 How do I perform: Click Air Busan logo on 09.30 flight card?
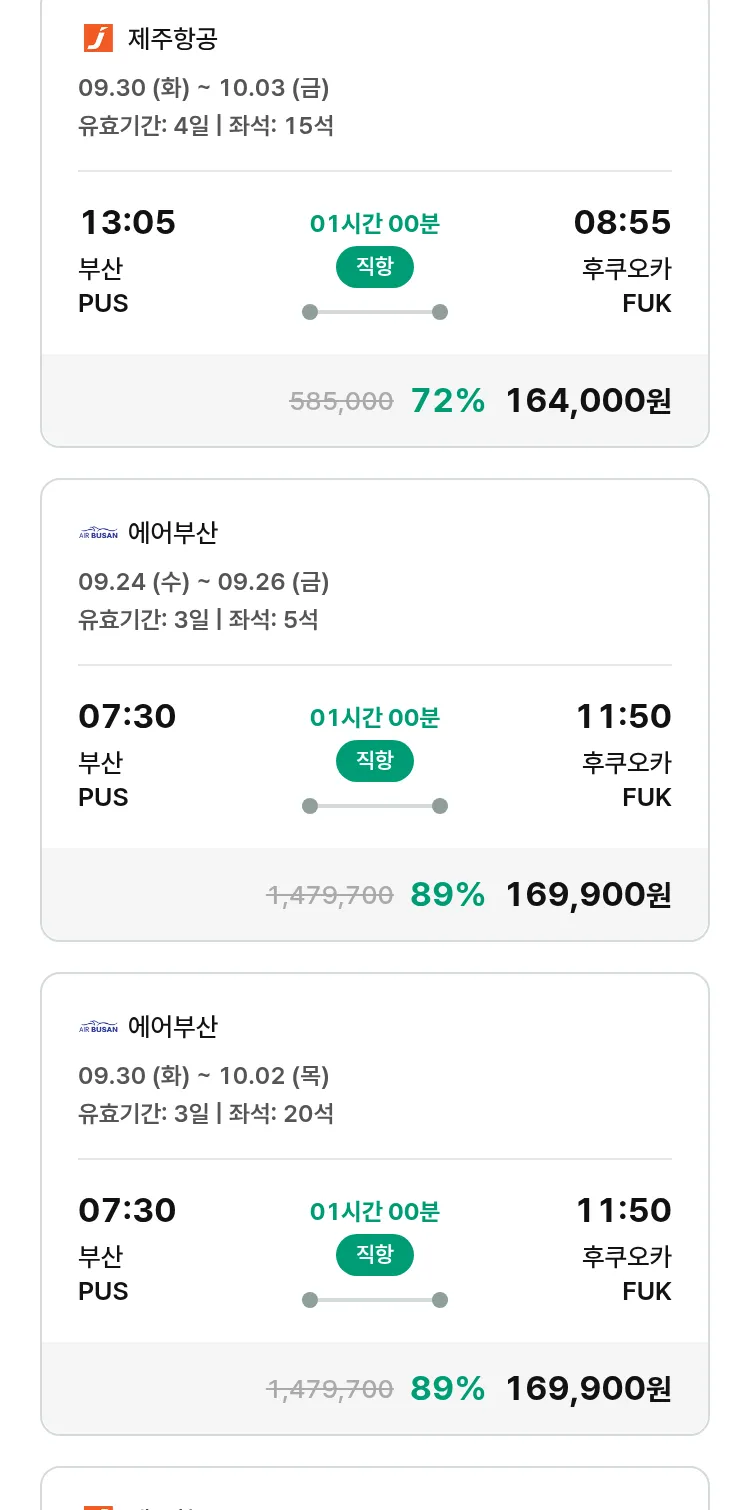pyautogui.click(x=98, y=1027)
